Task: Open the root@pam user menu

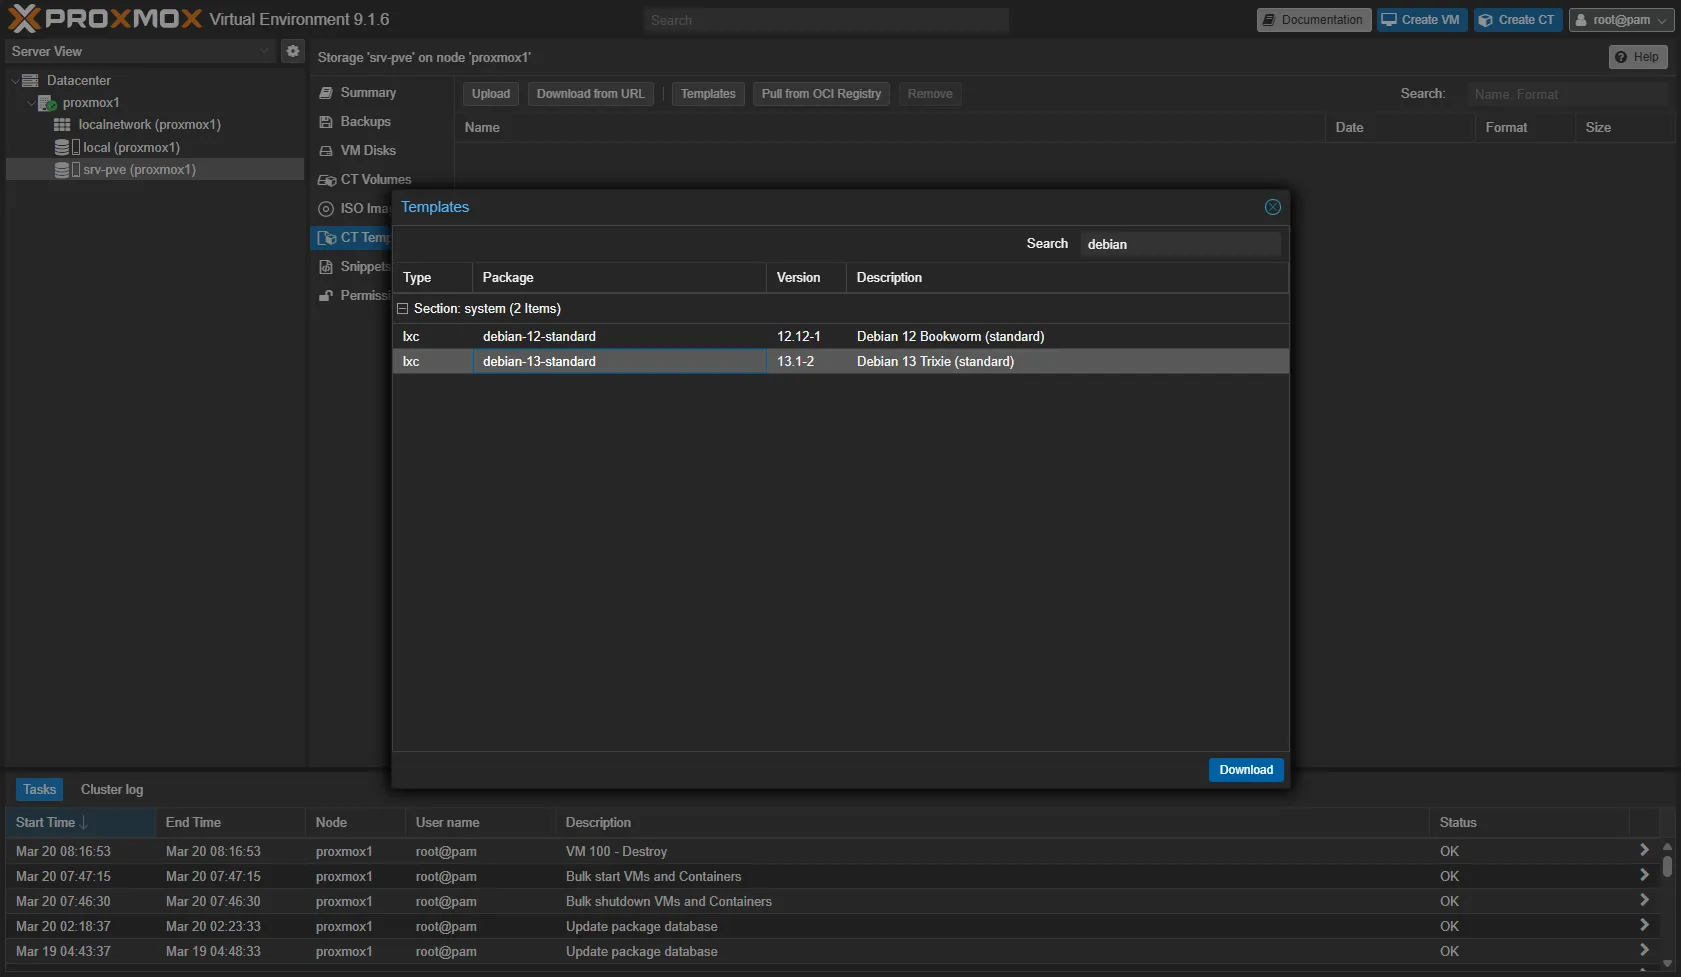Action: click(1620, 20)
